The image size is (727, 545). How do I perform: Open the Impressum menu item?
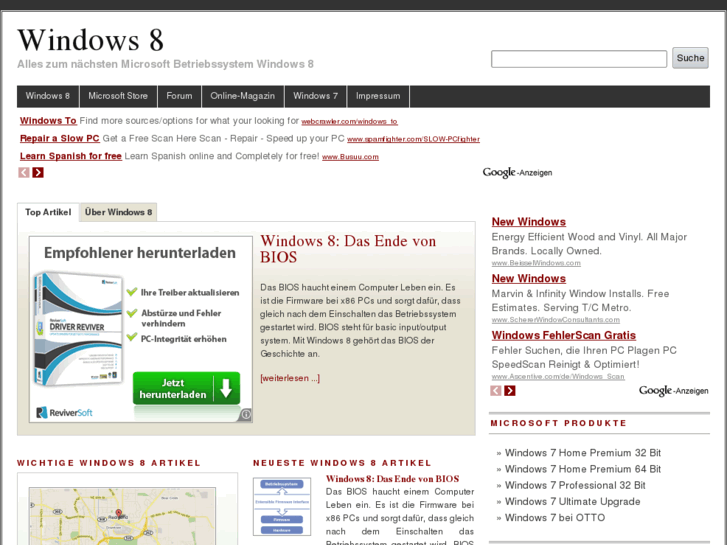pyautogui.click(x=378, y=96)
